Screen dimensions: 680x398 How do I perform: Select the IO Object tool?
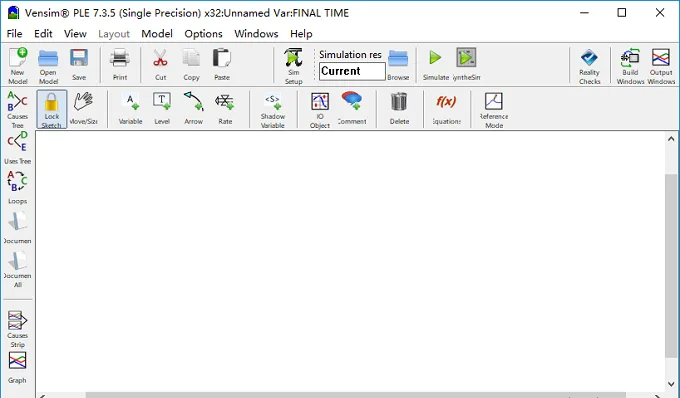tap(320, 109)
